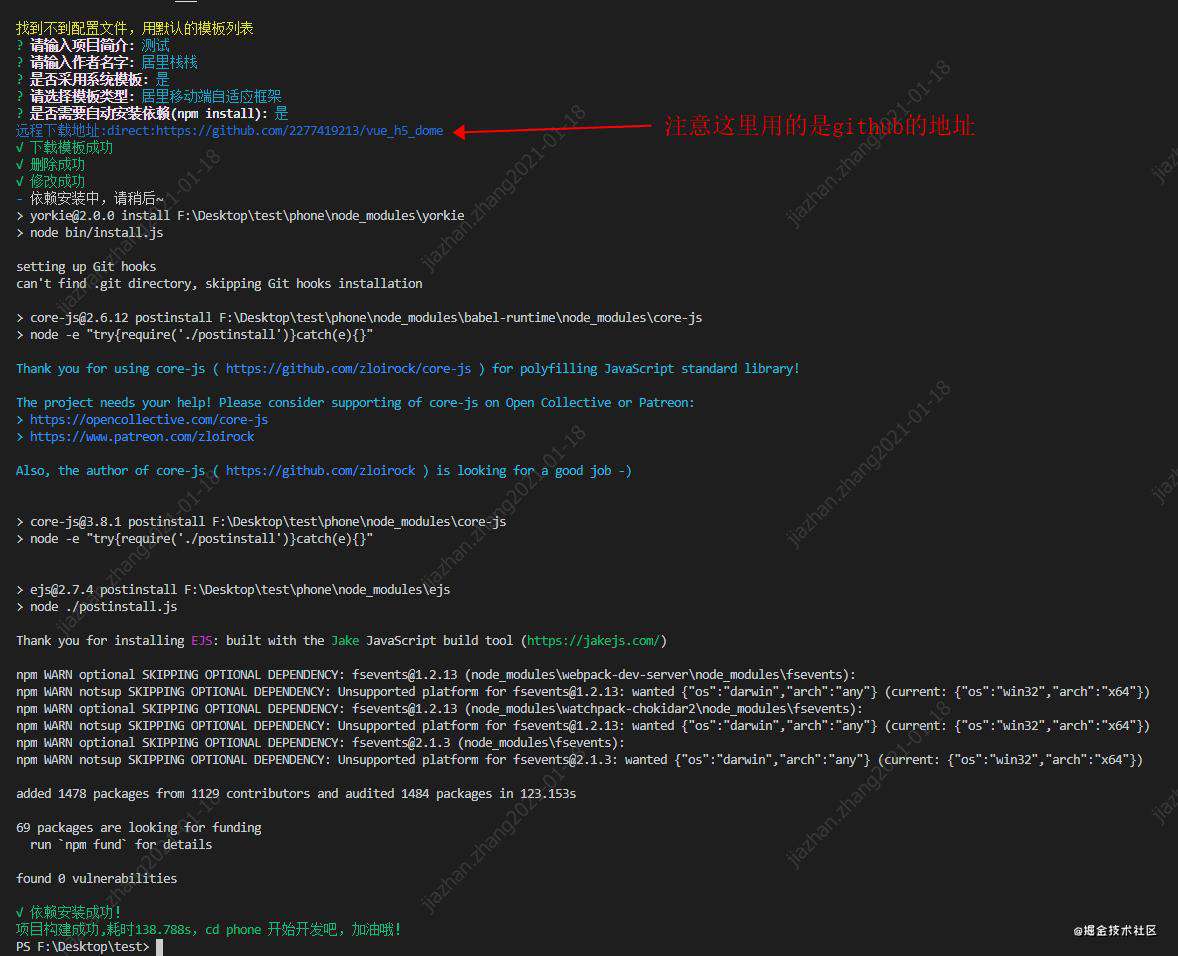
Task: Open the github.com/zloirock author link
Action: 320,471
